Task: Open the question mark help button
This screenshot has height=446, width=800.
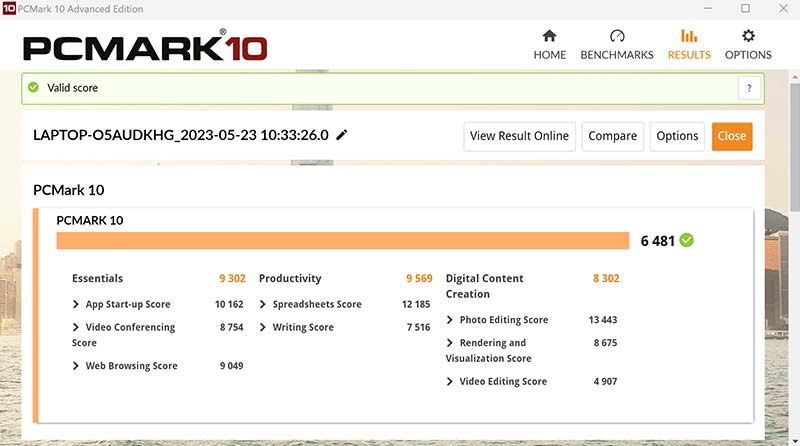Action: click(749, 88)
